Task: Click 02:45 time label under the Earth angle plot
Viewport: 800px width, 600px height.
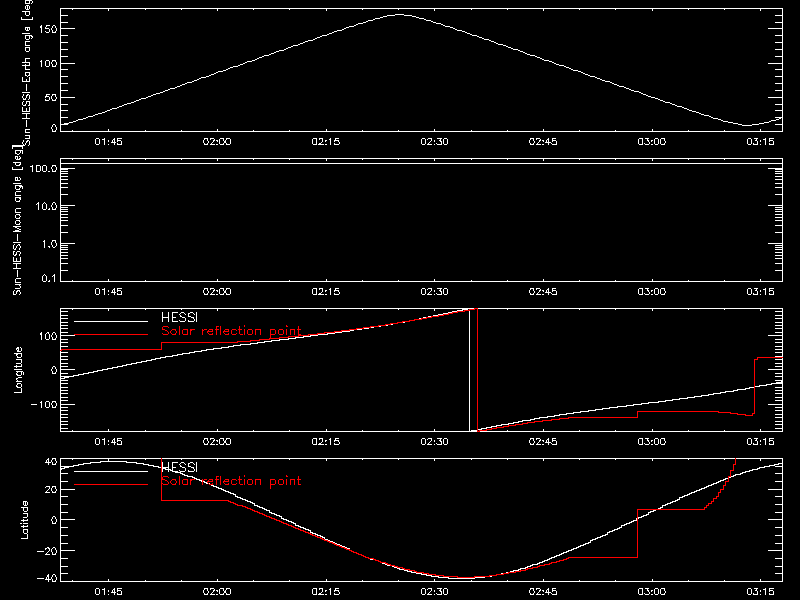Action: pyautogui.click(x=543, y=142)
